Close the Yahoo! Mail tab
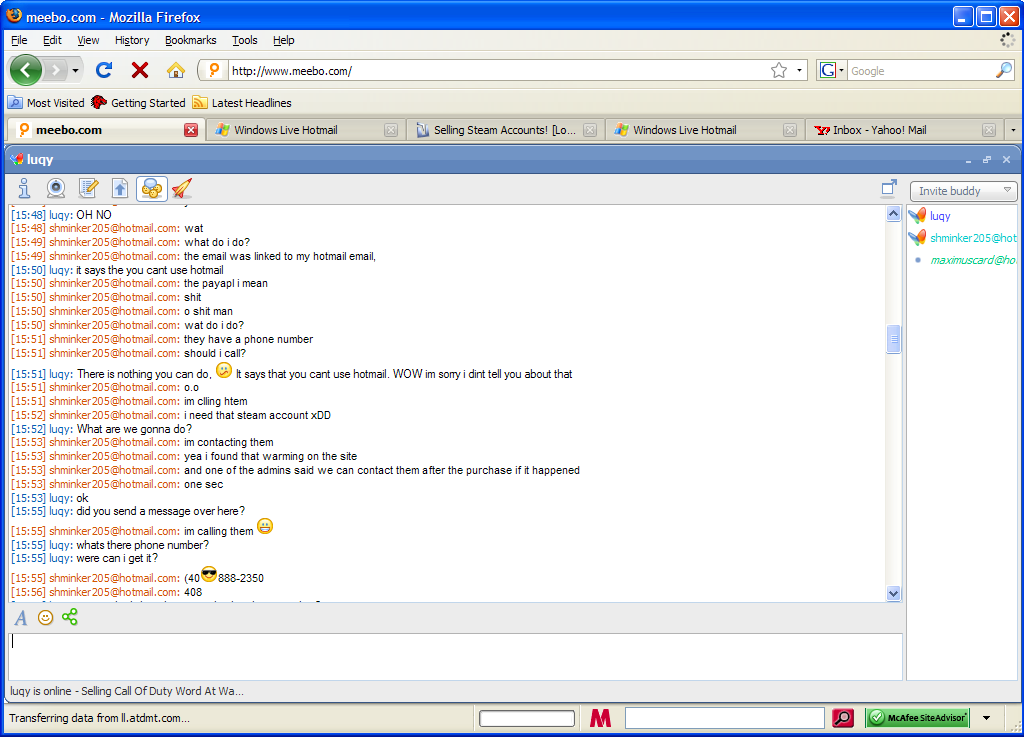 tap(989, 130)
